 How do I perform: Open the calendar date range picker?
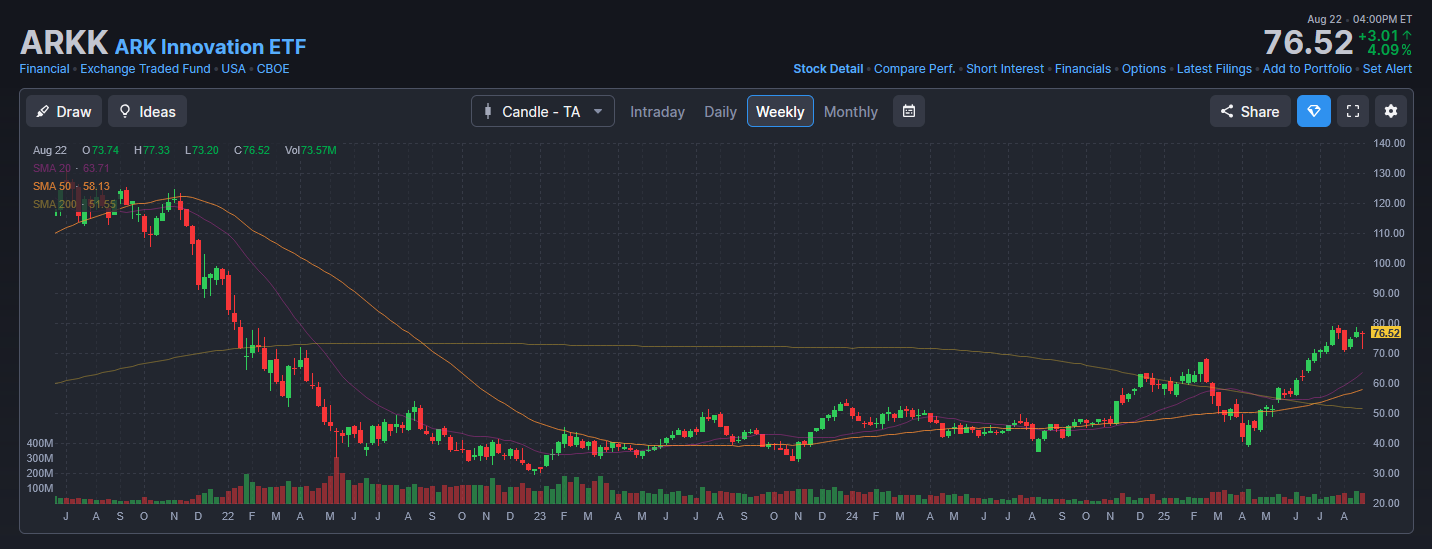909,111
